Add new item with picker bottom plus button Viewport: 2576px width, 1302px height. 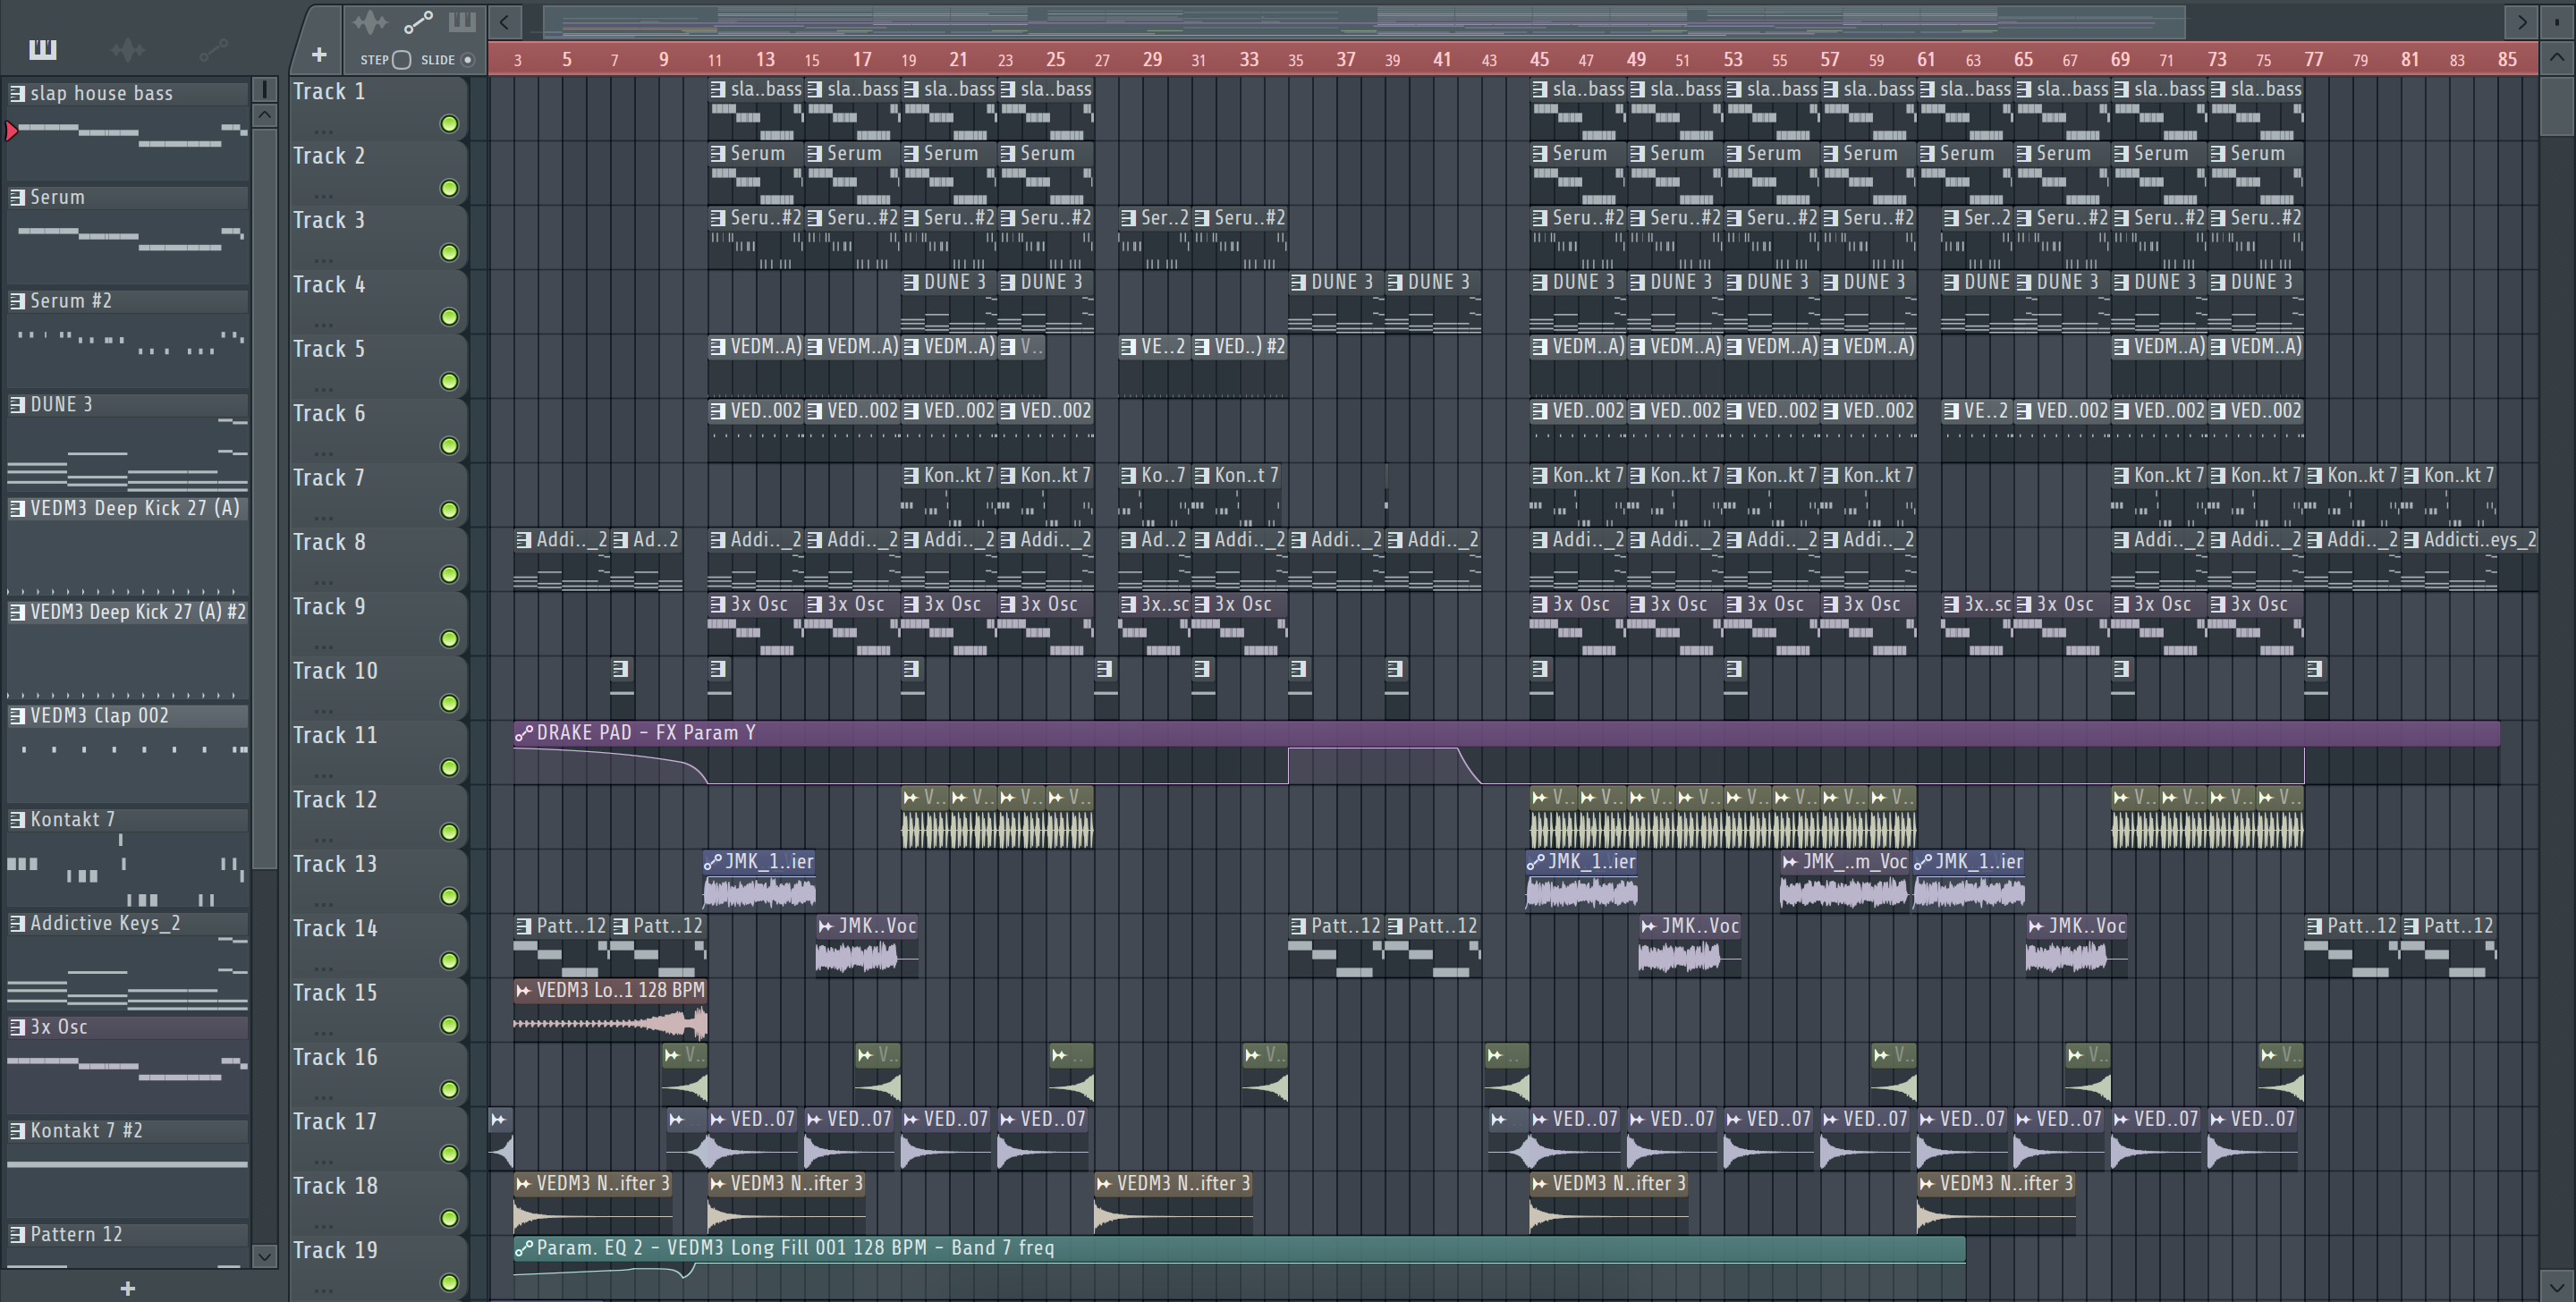coord(127,1288)
